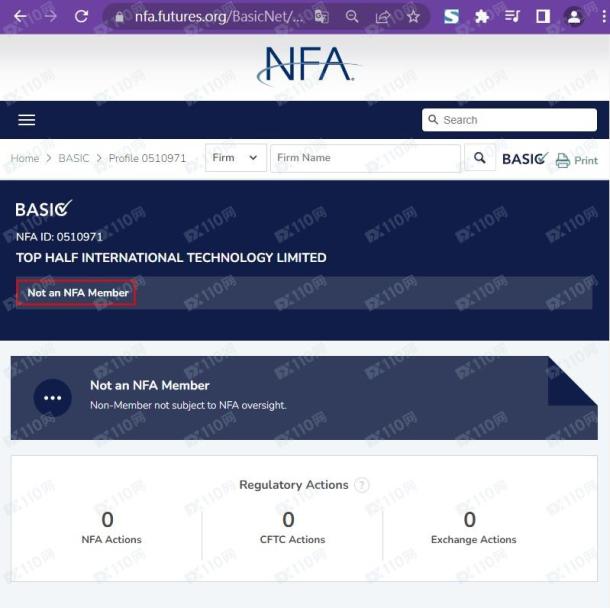The height and width of the screenshot is (608, 610).
Task: Open the three-dots status details icon
Action: (52, 398)
